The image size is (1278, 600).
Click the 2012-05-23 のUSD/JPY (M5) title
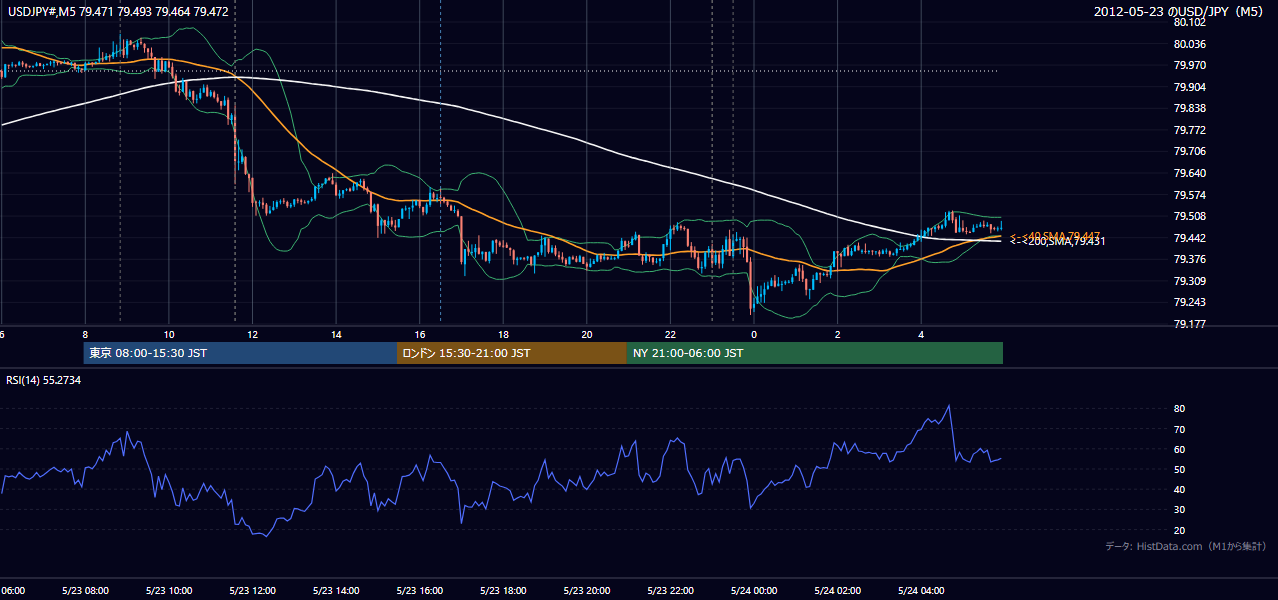pos(1180,11)
